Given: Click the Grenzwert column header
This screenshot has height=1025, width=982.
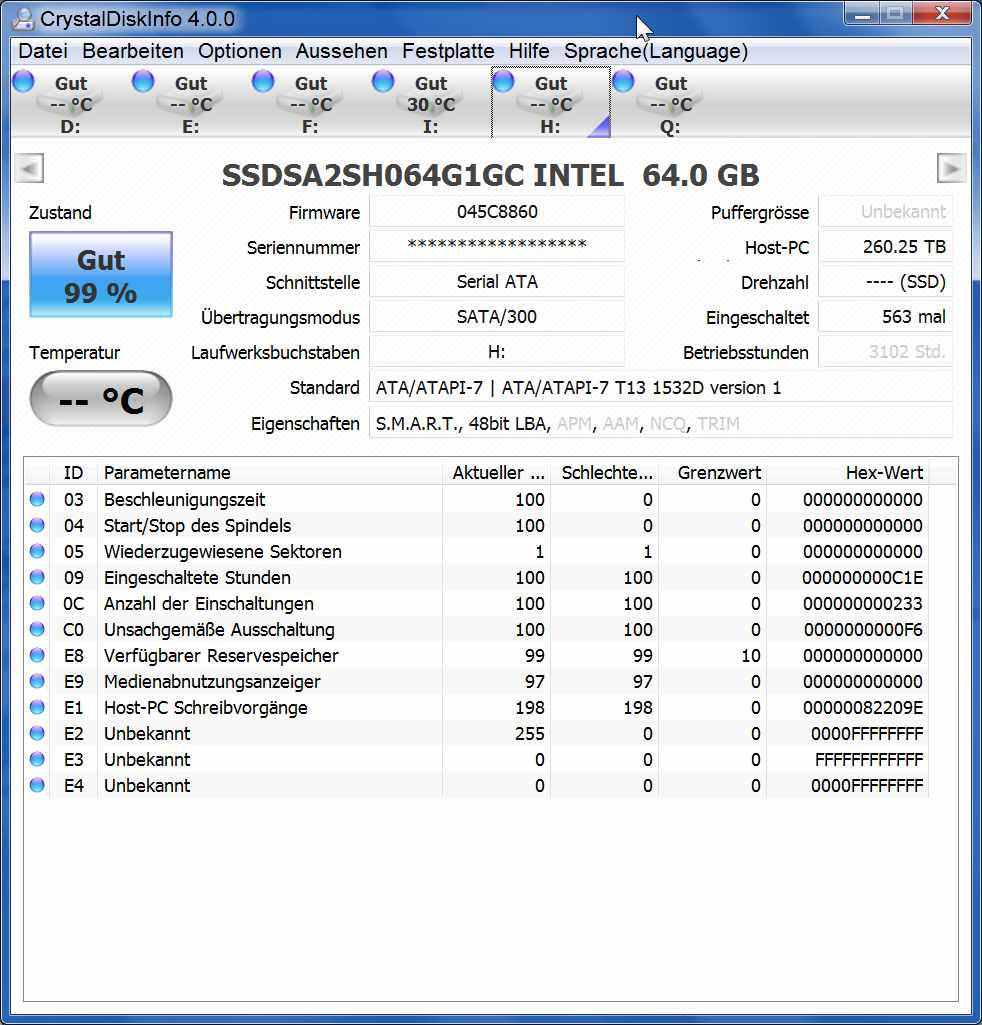Looking at the screenshot, I should coord(713,473).
